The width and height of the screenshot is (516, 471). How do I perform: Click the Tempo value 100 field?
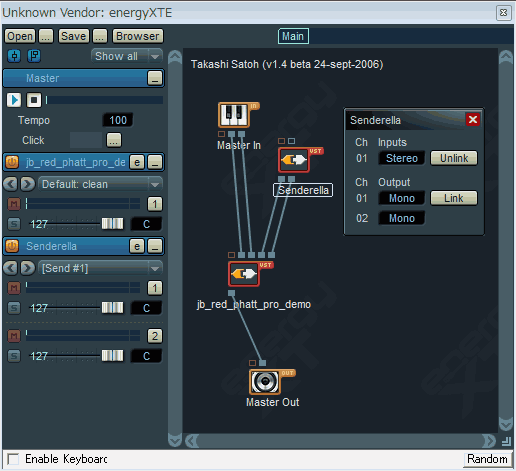pyautogui.click(x=118, y=120)
